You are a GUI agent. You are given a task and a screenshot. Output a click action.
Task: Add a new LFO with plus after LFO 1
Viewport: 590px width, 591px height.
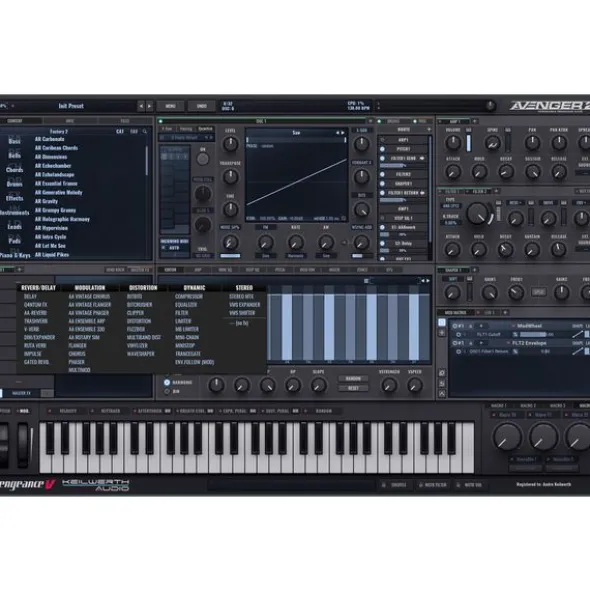pos(505,312)
